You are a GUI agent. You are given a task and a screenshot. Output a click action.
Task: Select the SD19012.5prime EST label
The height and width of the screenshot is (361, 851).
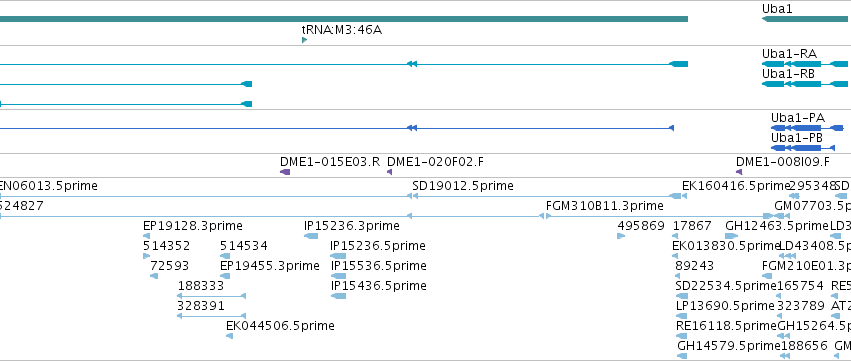(463, 186)
